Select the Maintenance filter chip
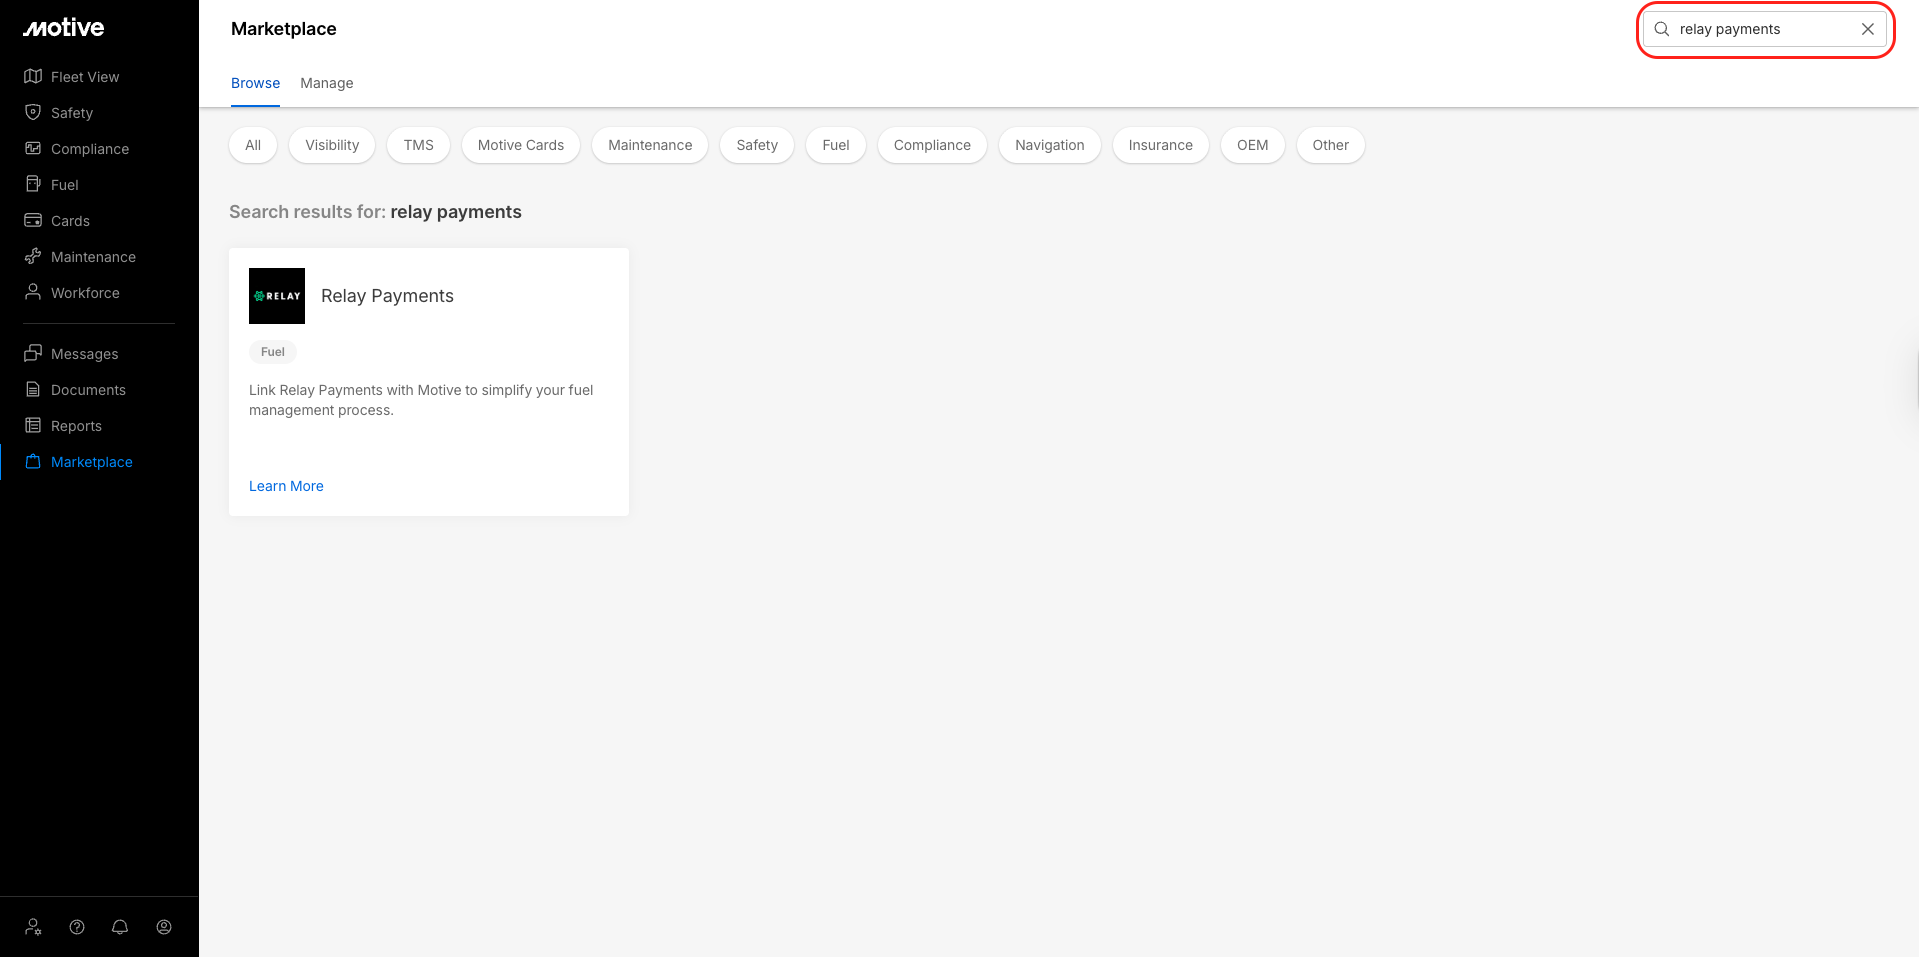The width and height of the screenshot is (1919, 957). [650, 145]
